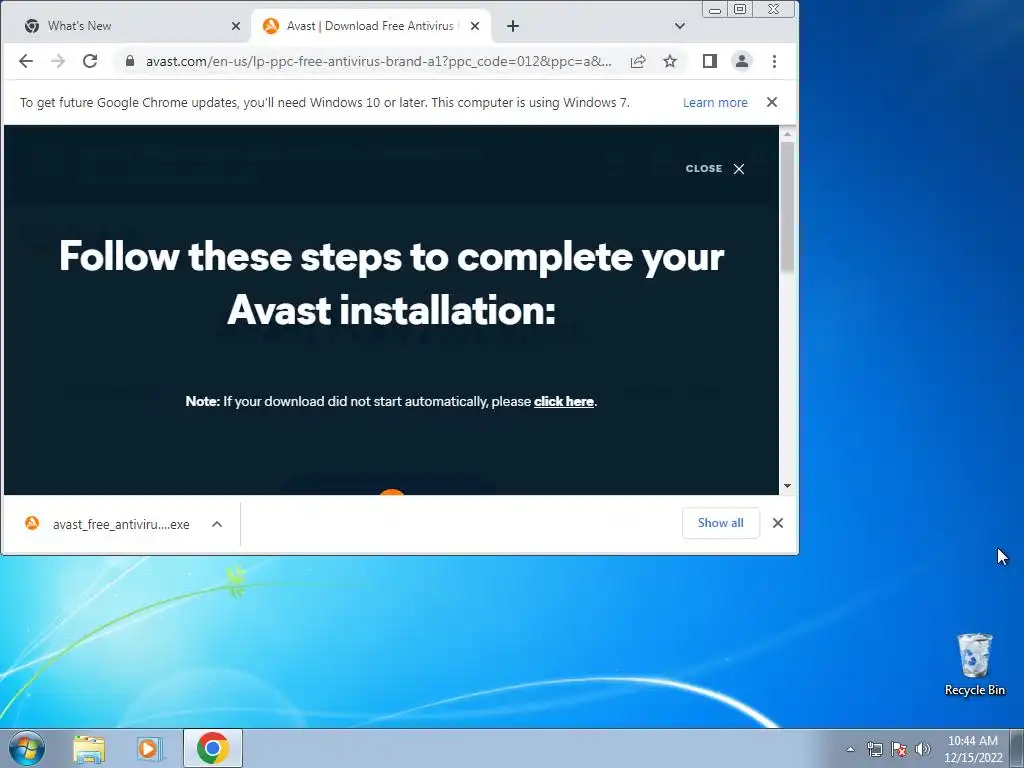Screen dimensions: 1024x768
Task: Open Windows Explorer from the taskbar
Action: (89, 748)
